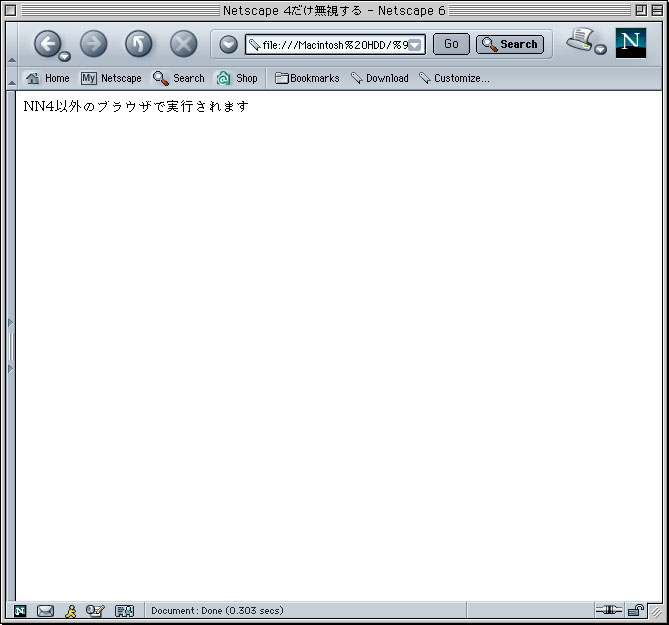
Task: Click the window resize grip corner
Action: 656,612
